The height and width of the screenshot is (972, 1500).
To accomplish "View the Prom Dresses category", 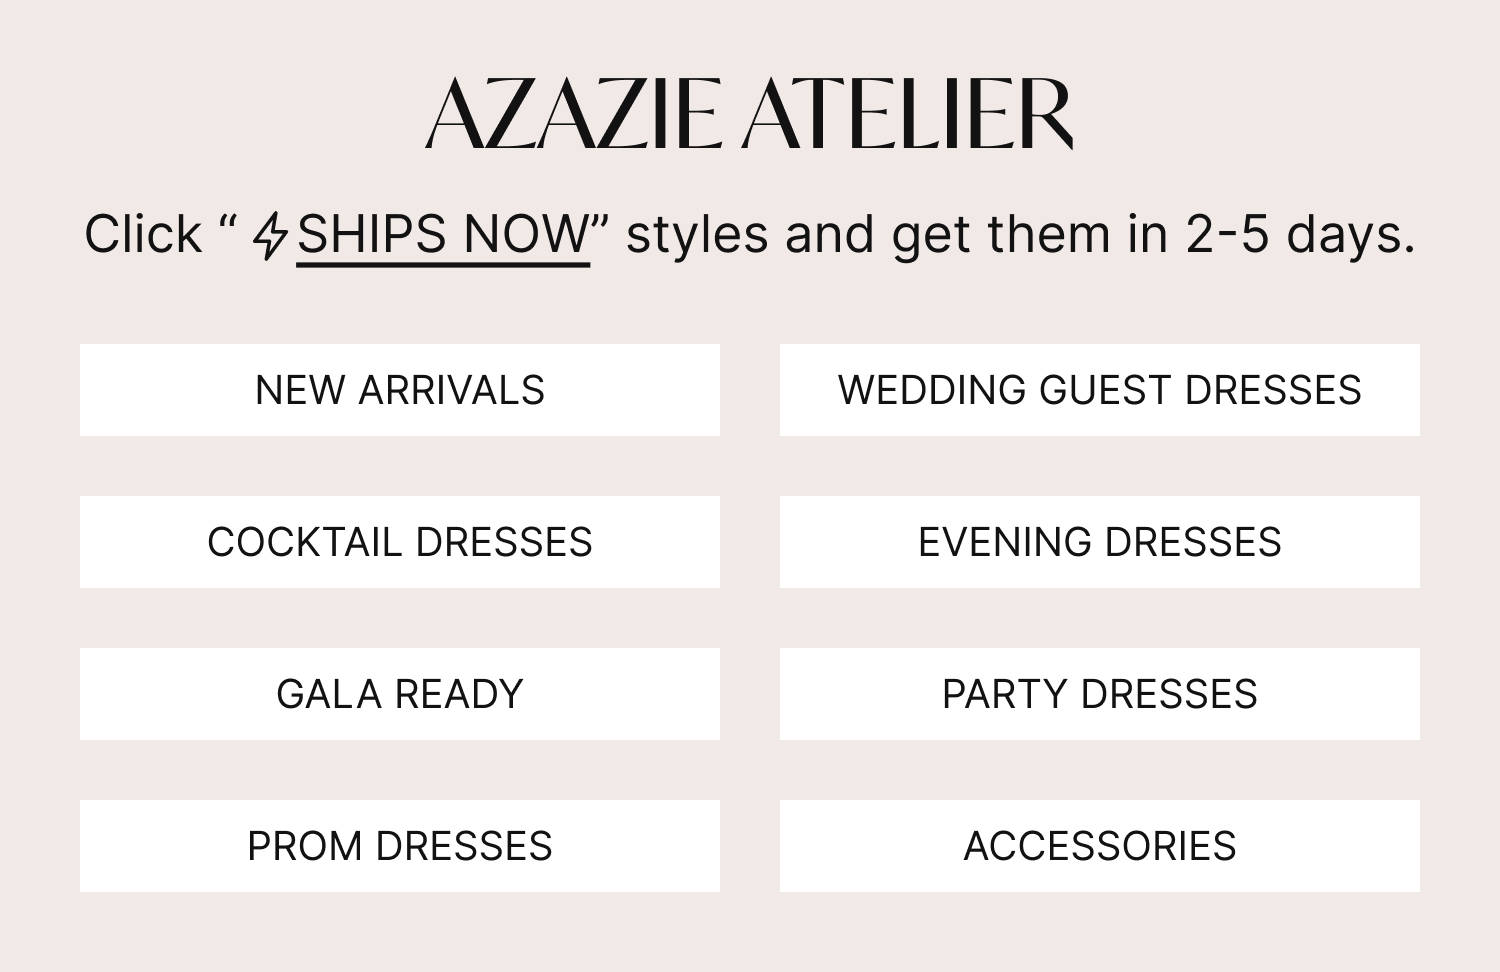I will point(400,846).
